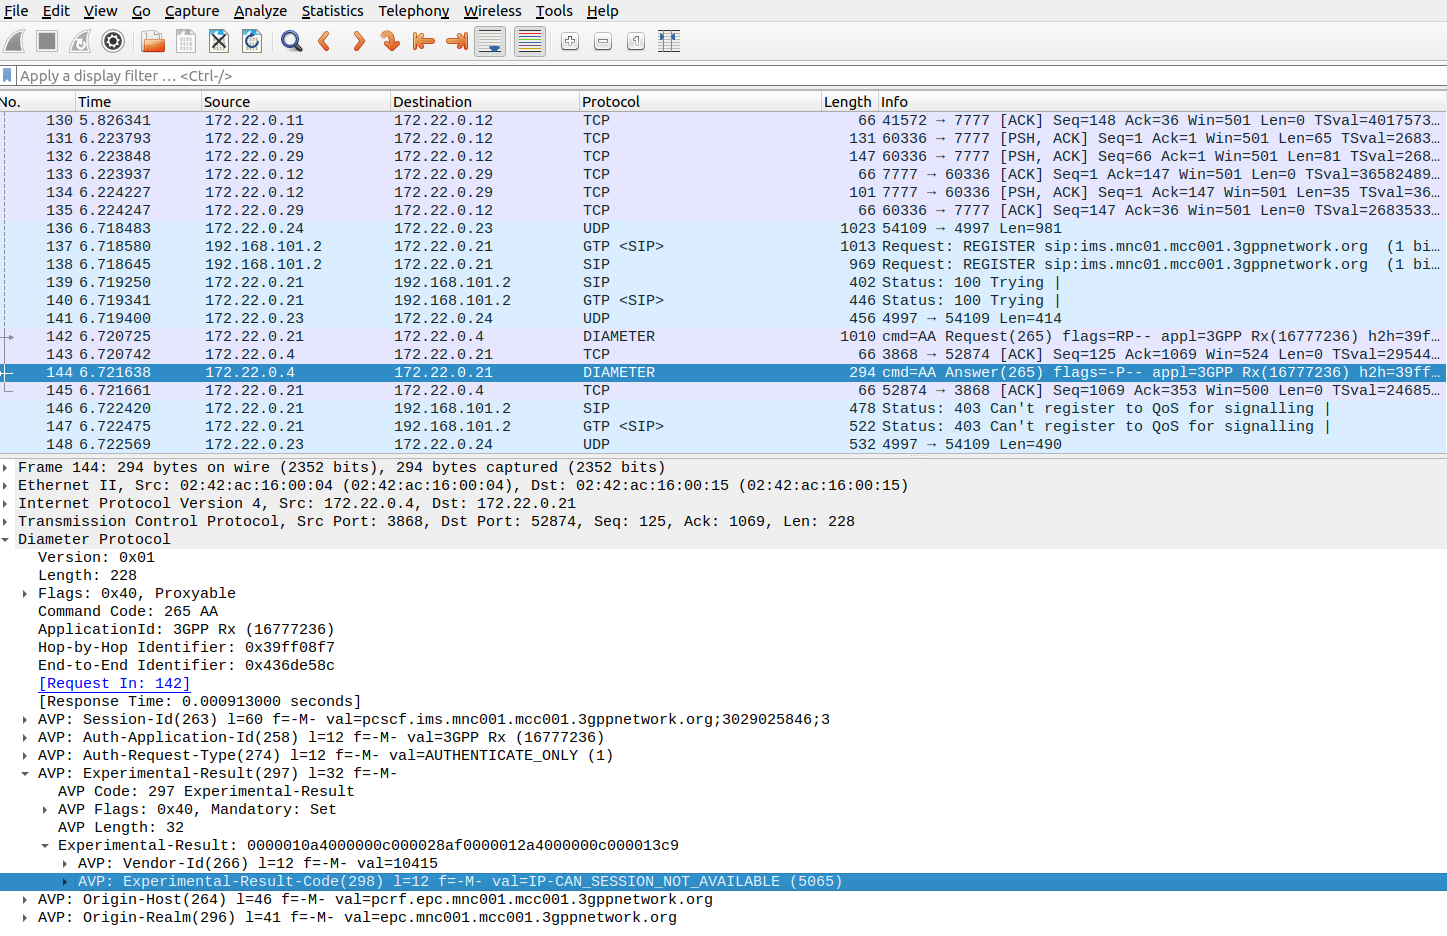1447x936 pixels.
Task: Toggle auto-scroll during live capture
Action: click(x=490, y=41)
